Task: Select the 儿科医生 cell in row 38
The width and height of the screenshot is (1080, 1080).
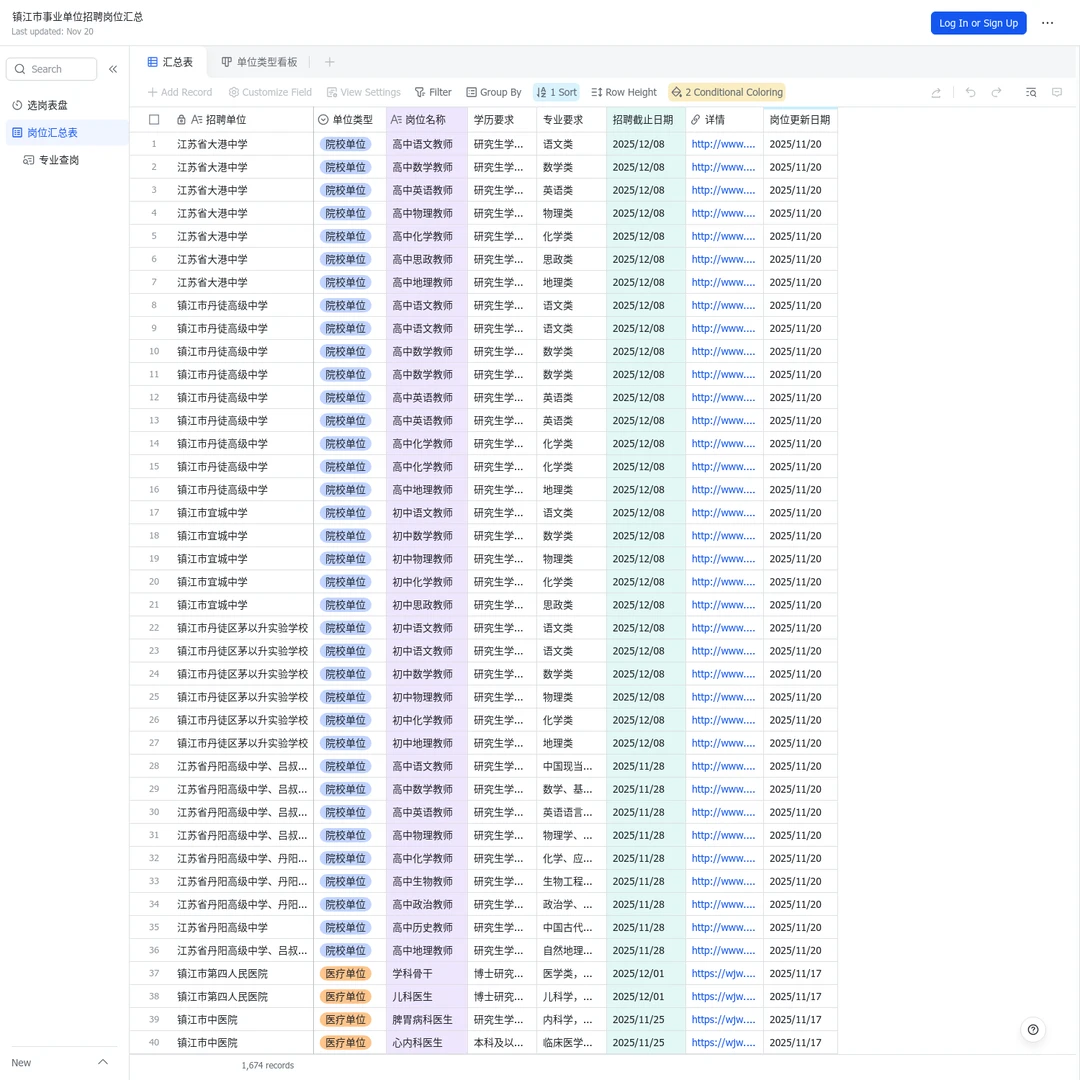Action: pyautogui.click(x=427, y=997)
